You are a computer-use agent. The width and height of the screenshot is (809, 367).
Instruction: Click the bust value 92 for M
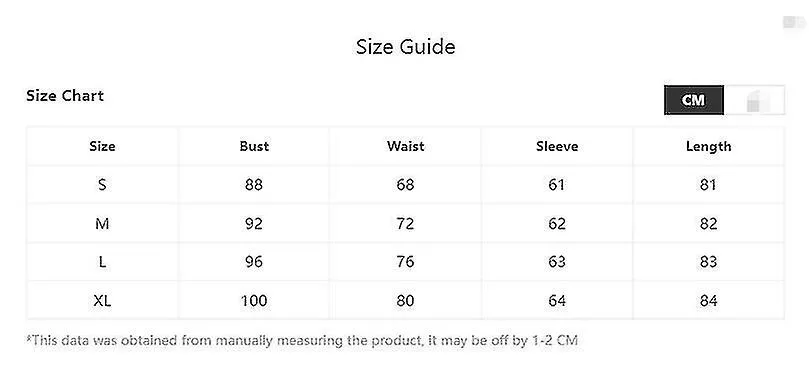(254, 224)
